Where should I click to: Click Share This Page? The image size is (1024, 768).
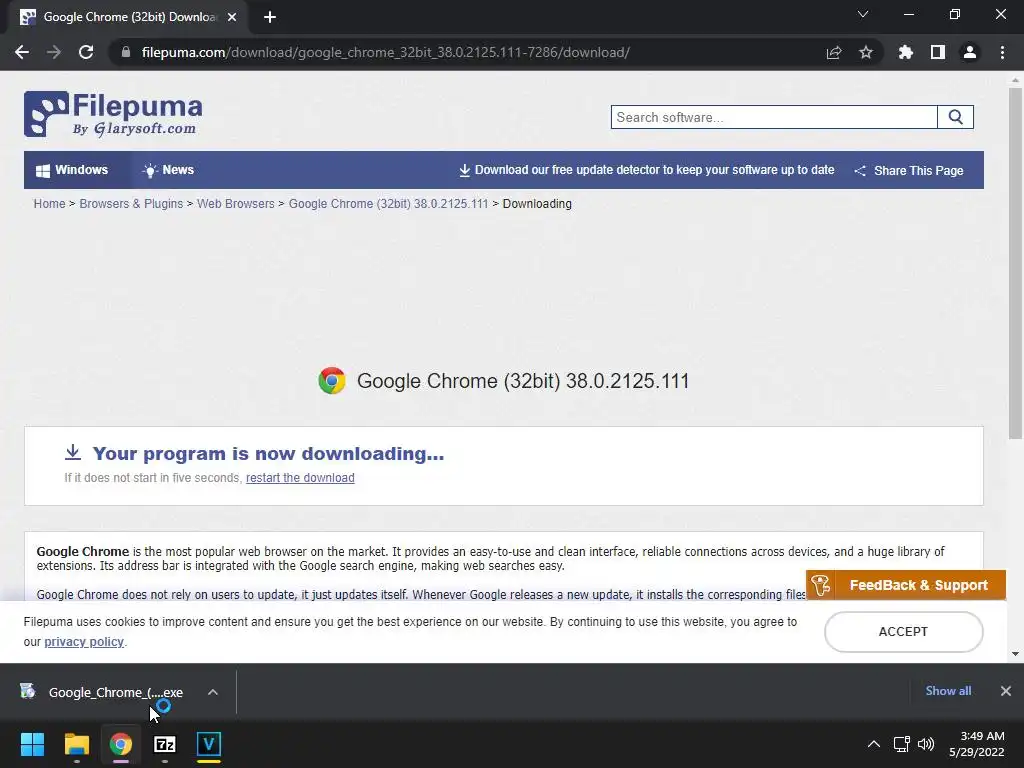(909, 170)
